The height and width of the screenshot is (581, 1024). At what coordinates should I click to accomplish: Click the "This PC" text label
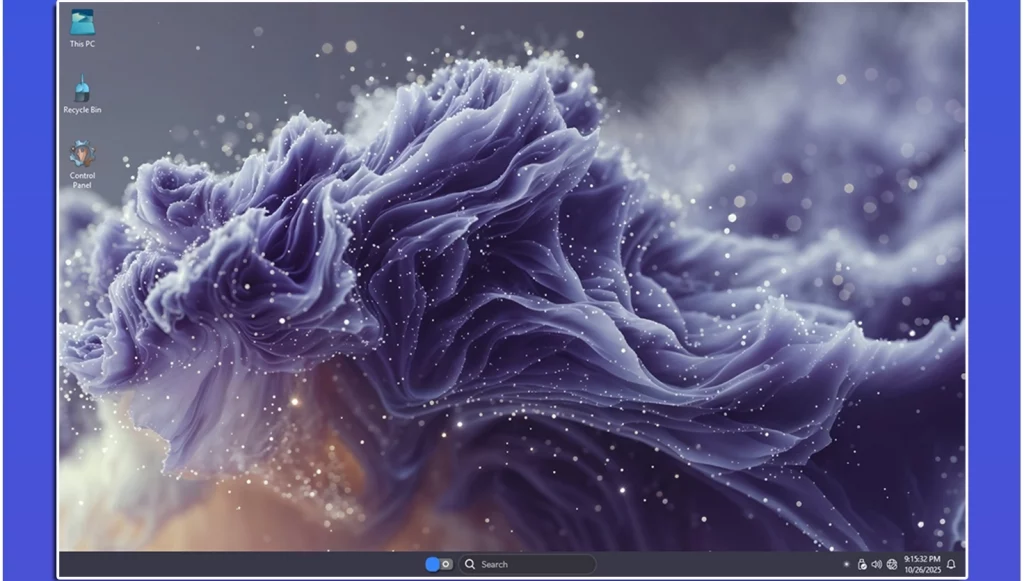(x=82, y=44)
